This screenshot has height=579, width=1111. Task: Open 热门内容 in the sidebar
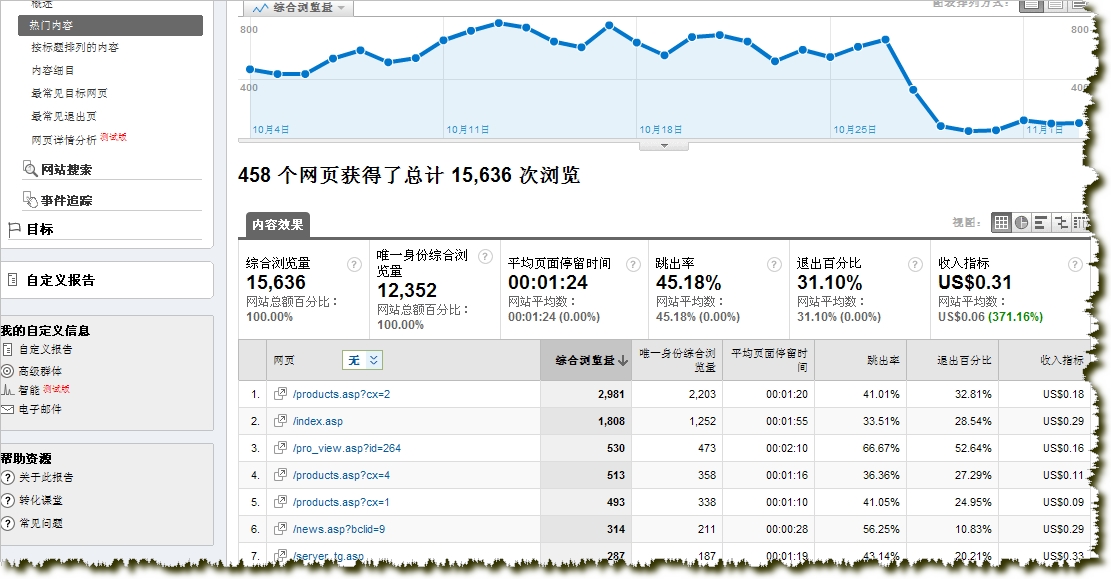coord(110,26)
